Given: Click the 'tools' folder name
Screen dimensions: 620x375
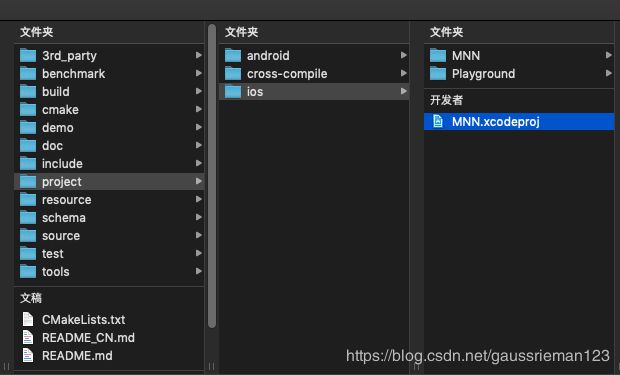Looking at the screenshot, I should (x=56, y=272).
